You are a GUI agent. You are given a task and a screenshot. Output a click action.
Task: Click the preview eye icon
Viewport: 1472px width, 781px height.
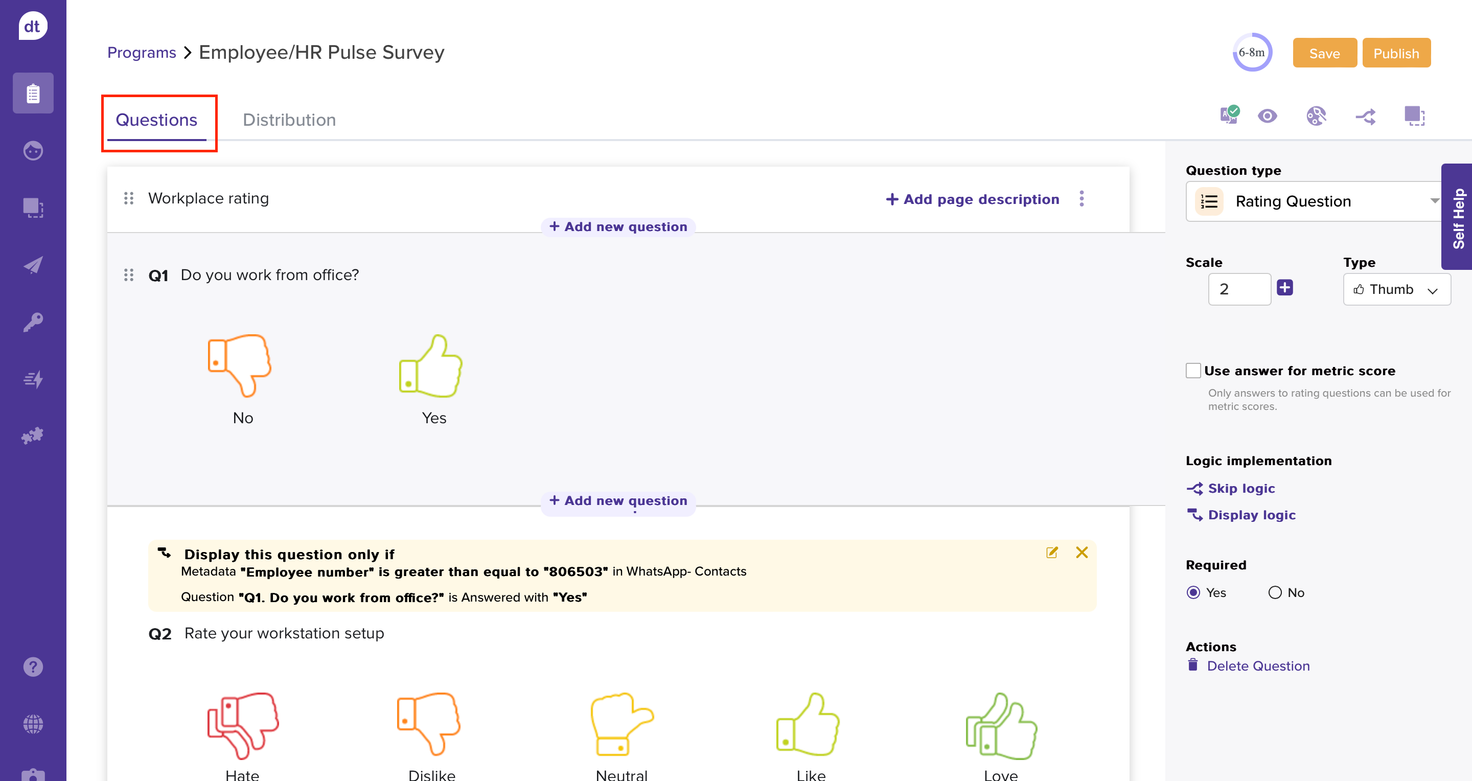click(1267, 116)
